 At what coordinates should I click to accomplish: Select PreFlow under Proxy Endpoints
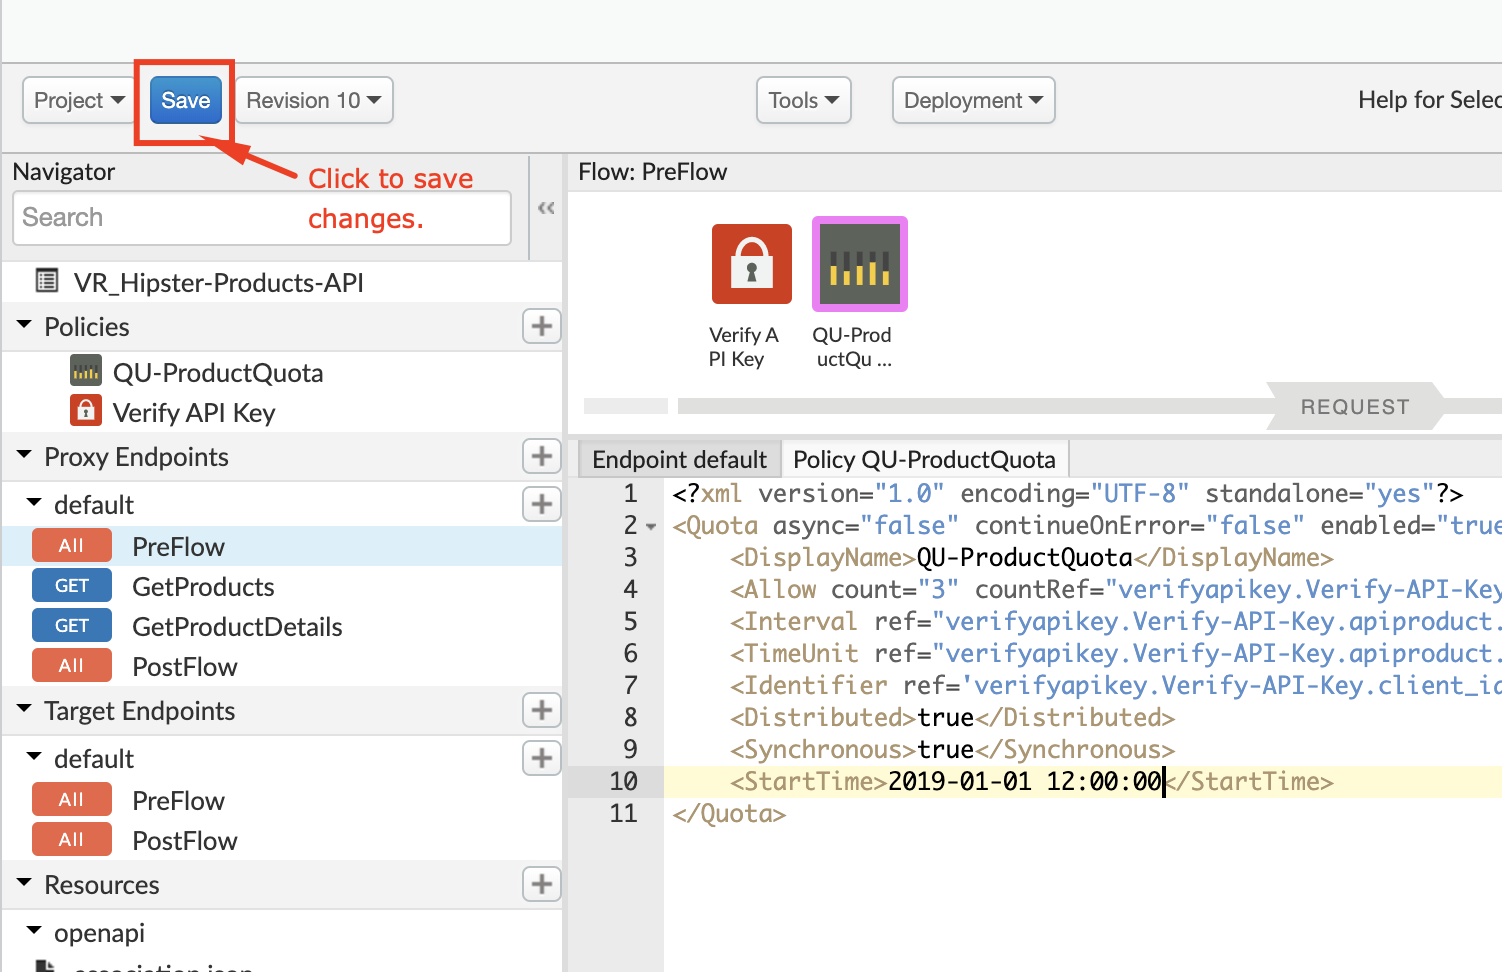179,547
